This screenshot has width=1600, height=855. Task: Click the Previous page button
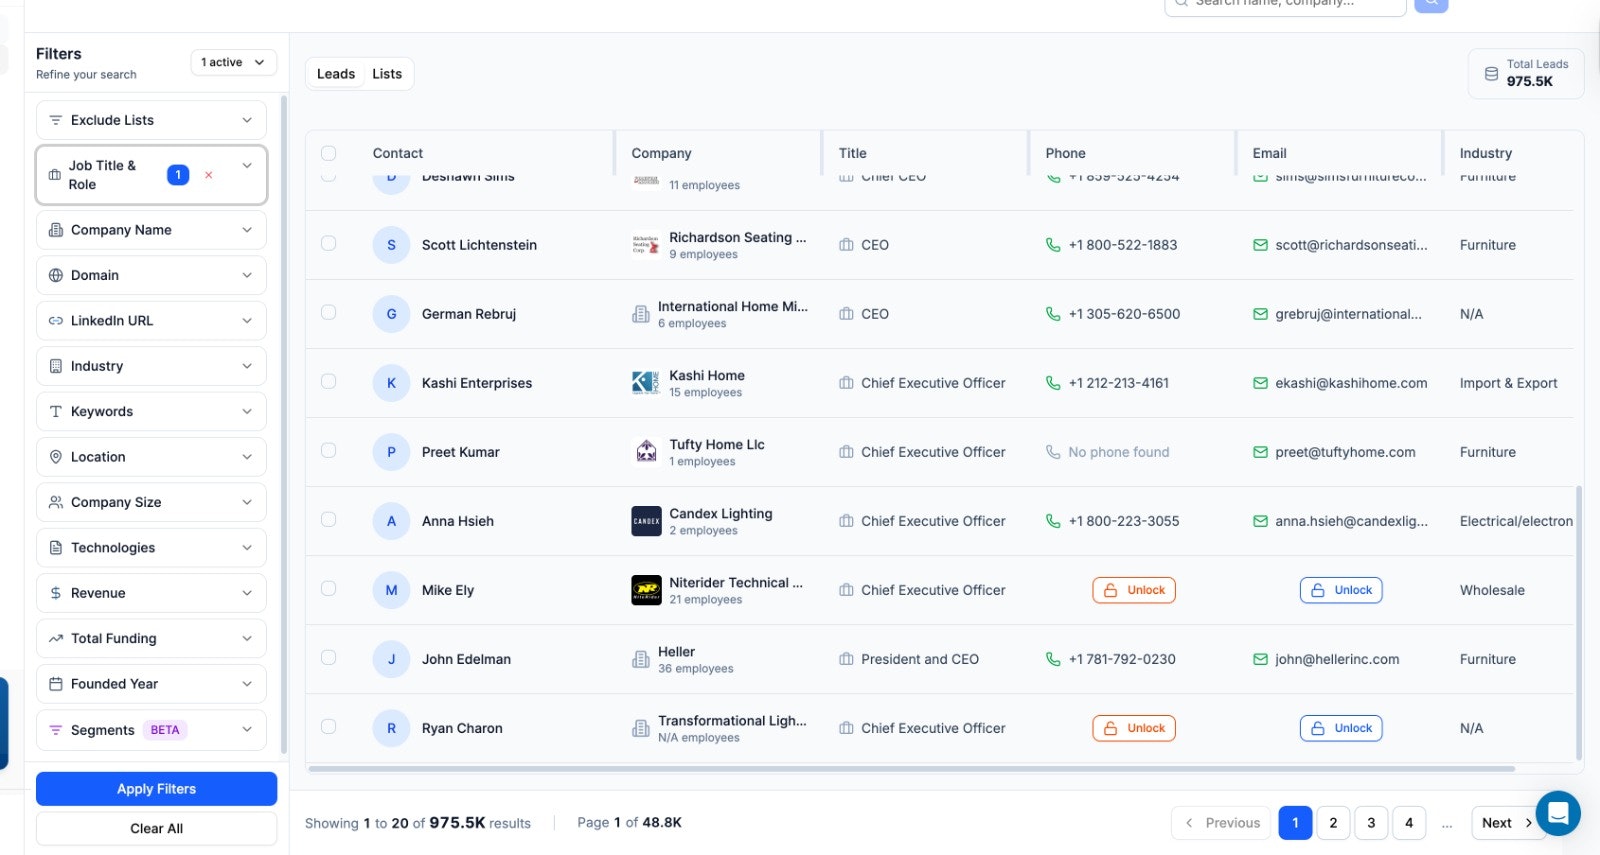tap(1221, 823)
